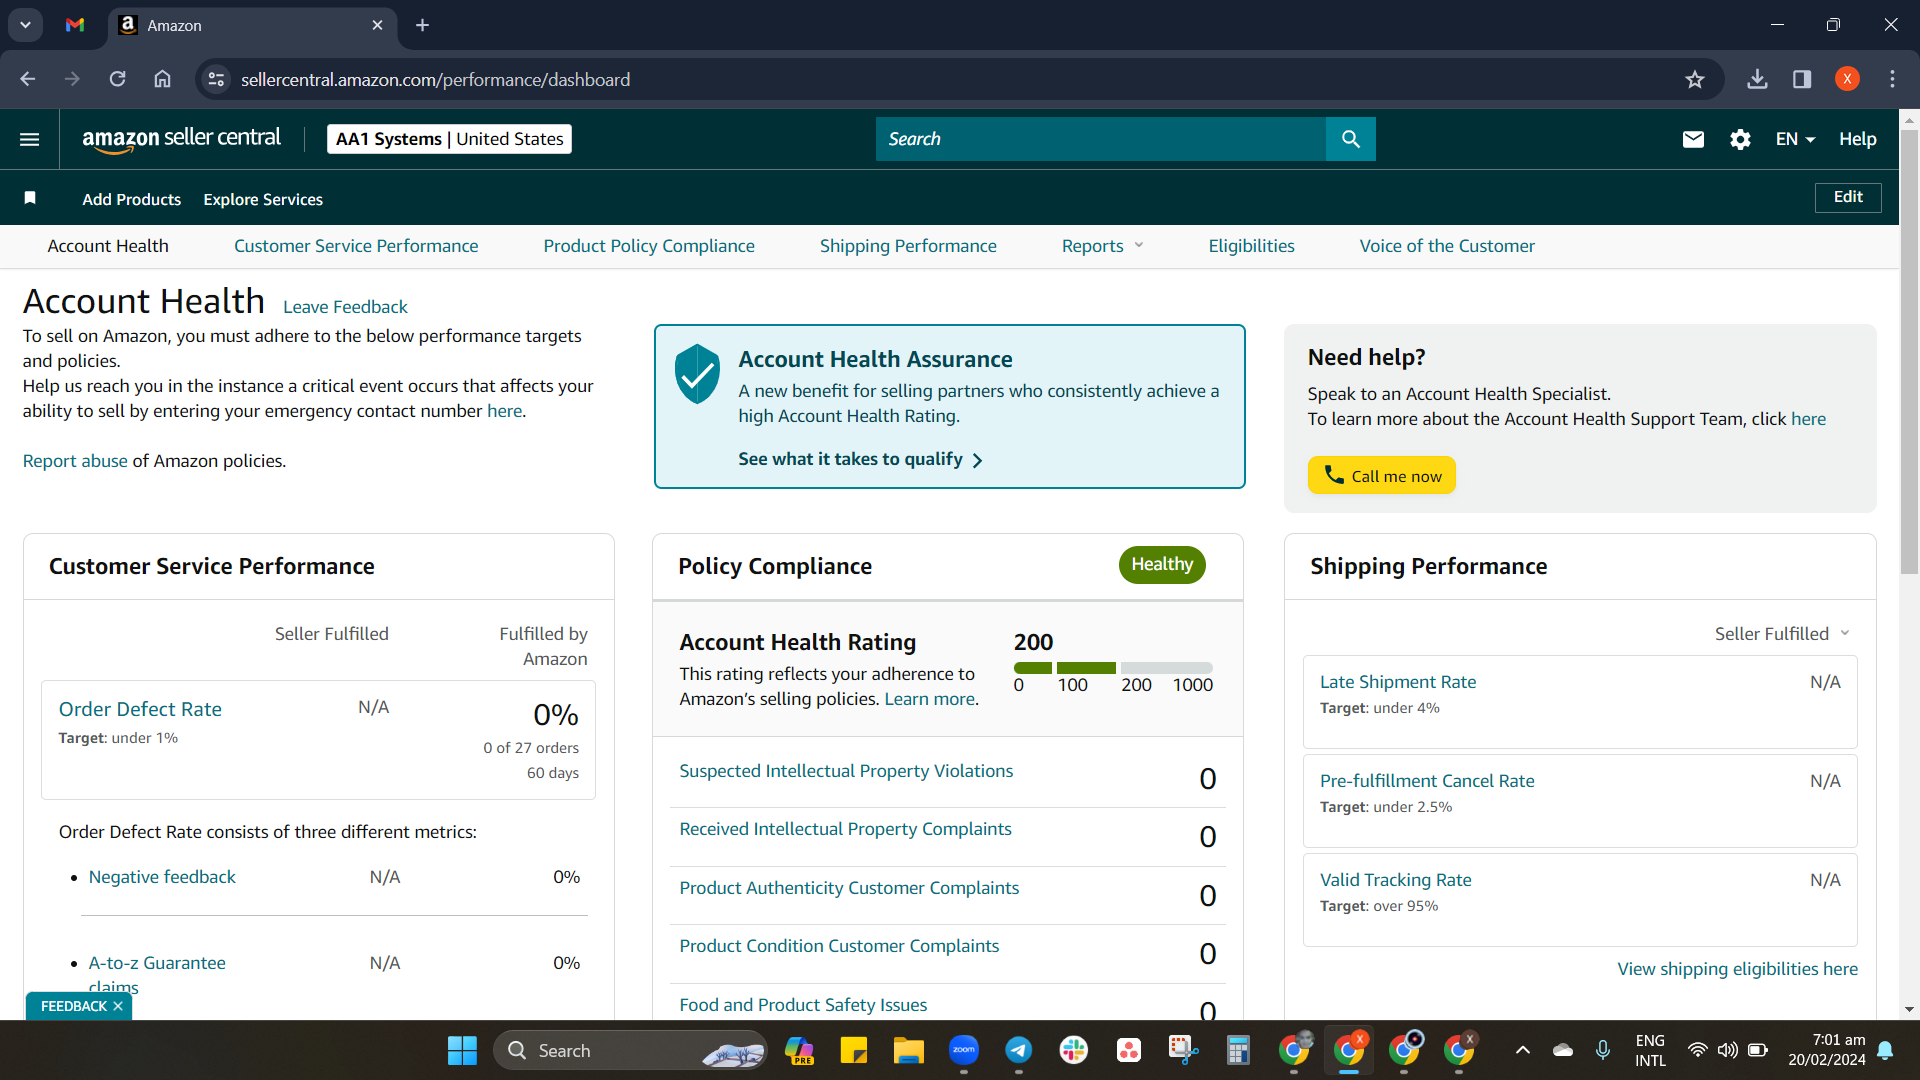
Task: Go back using the browser back arrow
Action: tap(27, 79)
